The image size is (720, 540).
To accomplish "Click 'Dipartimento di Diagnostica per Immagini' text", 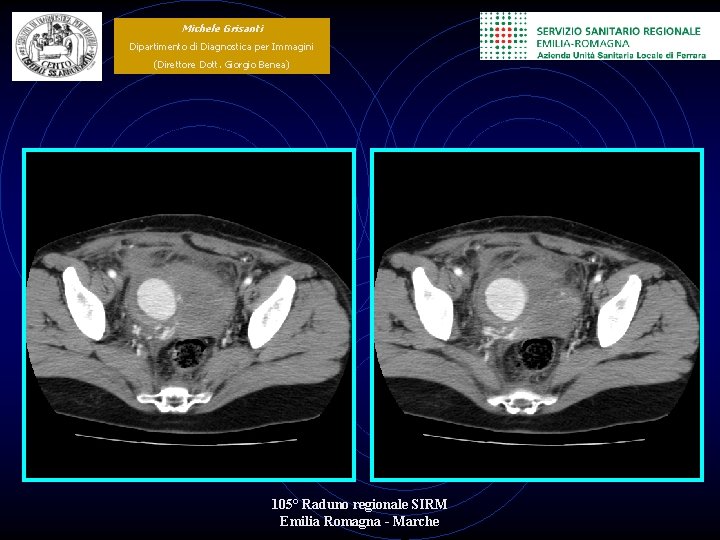I will coord(221,46).
